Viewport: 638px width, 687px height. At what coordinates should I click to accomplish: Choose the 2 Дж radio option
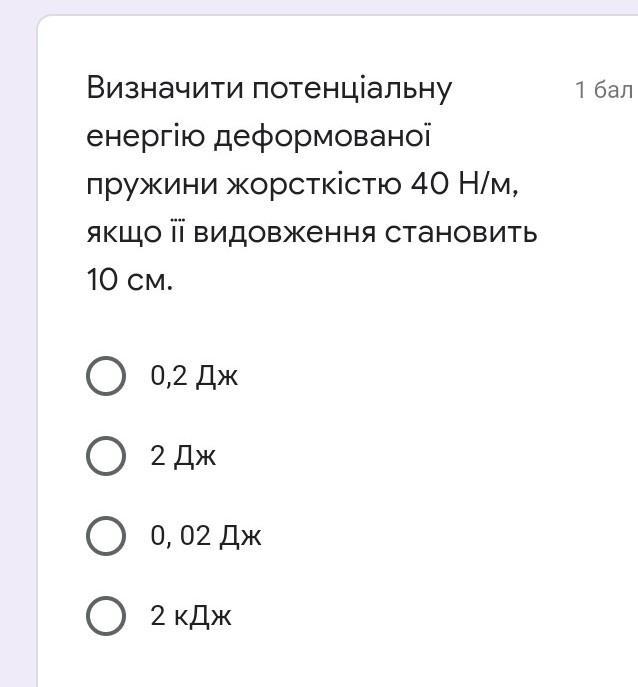pos(106,456)
